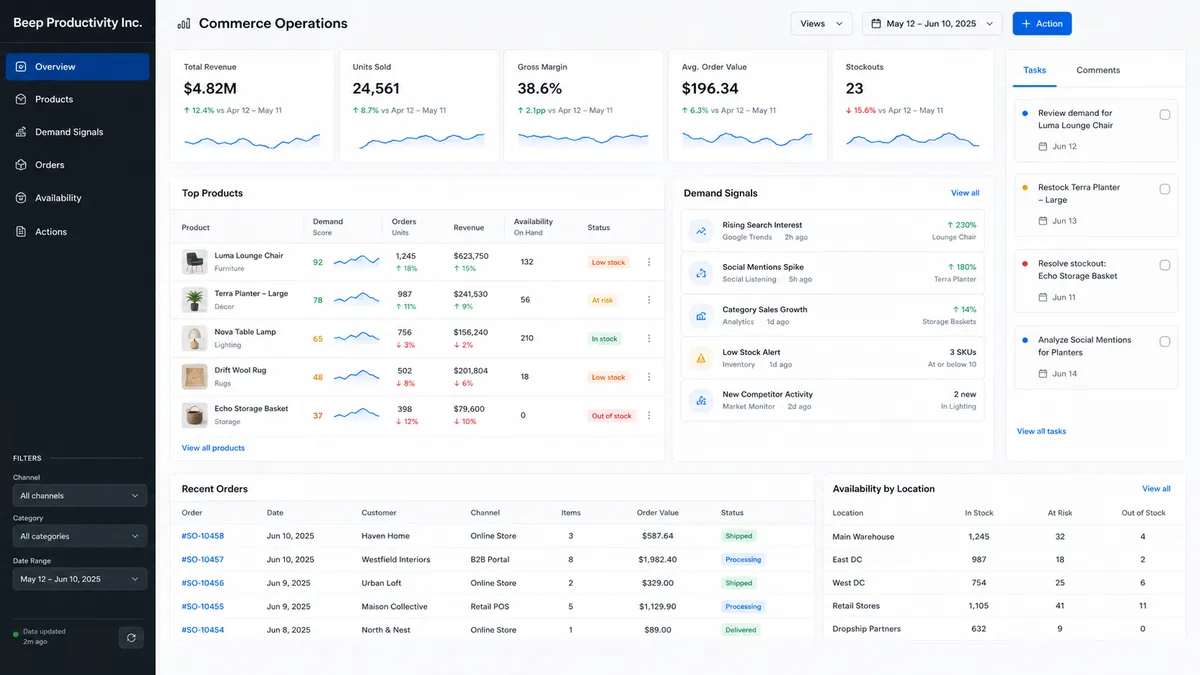Check the Review demand for Luma Lounge Chair task

pos(1165,114)
